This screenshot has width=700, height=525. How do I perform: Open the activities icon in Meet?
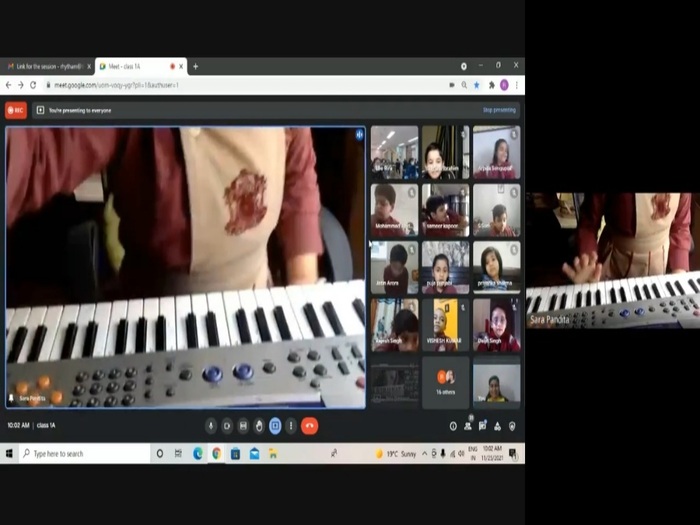(497, 426)
